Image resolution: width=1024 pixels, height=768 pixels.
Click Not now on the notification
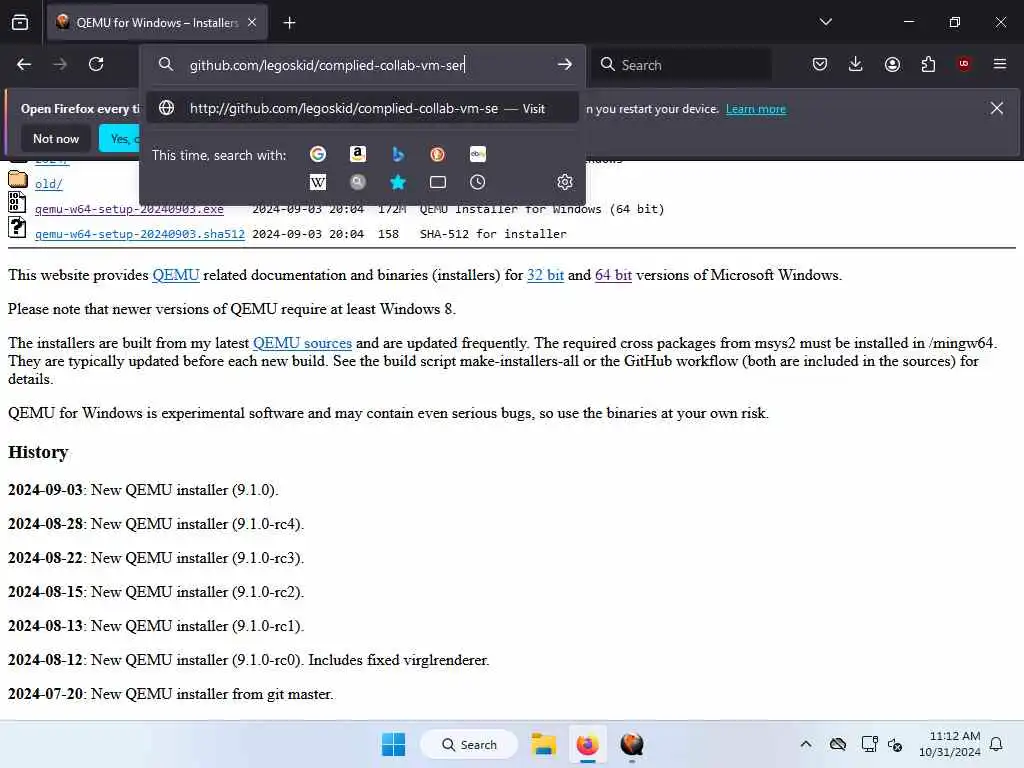tap(56, 138)
